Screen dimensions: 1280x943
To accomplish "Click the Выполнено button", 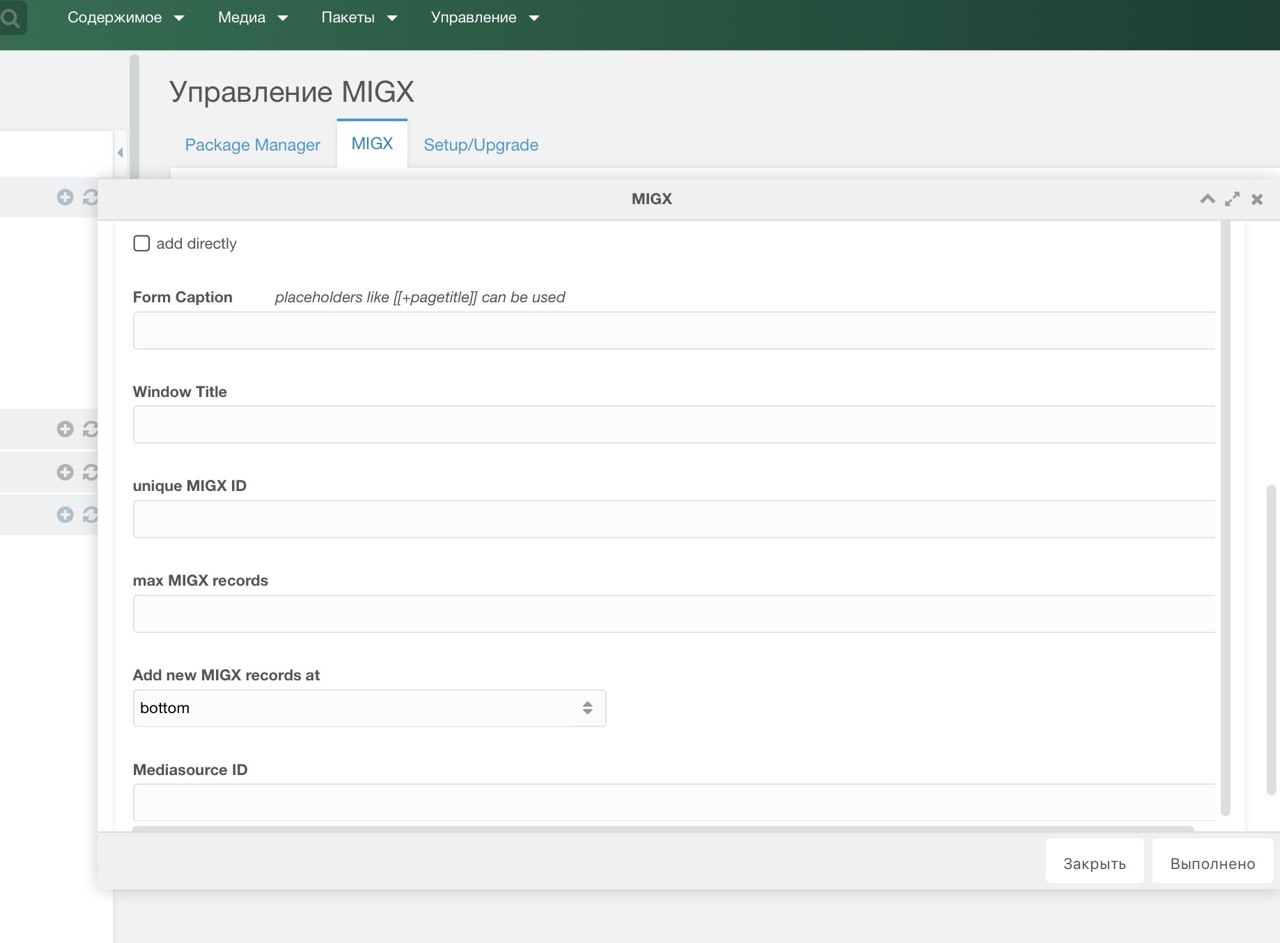I will (1212, 863).
